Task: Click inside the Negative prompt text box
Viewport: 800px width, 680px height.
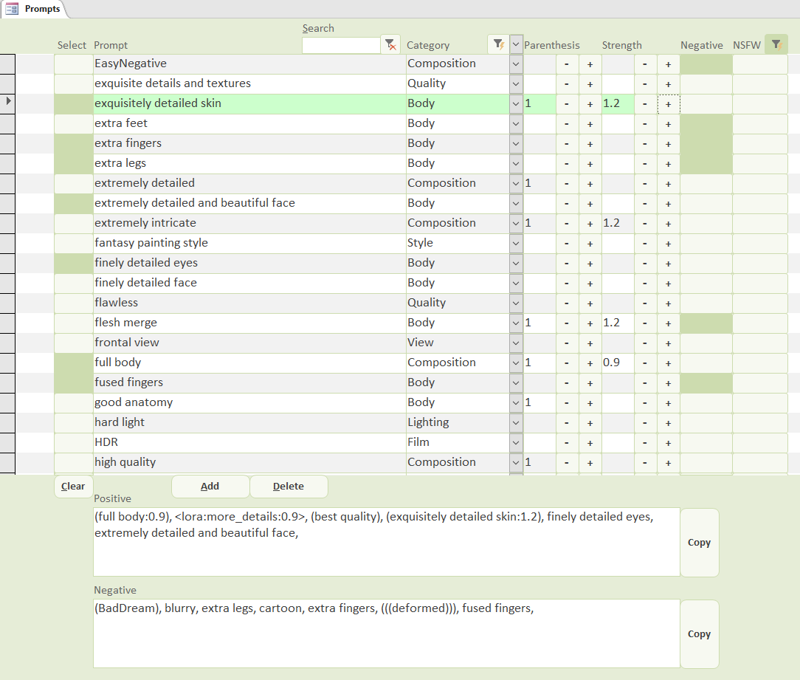Action: point(387,633)
